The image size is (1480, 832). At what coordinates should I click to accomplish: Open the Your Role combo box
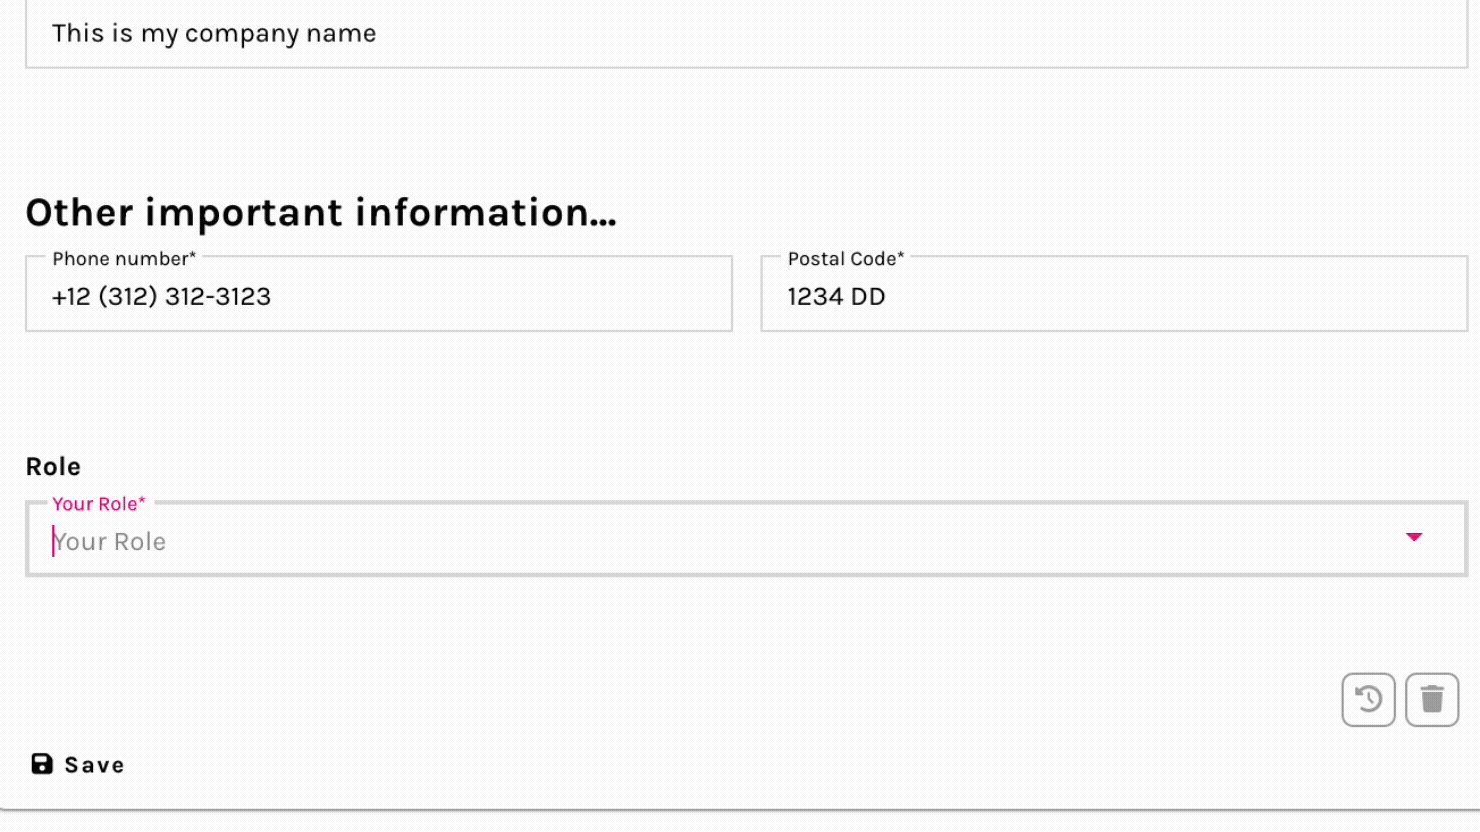tap(700, 540)
